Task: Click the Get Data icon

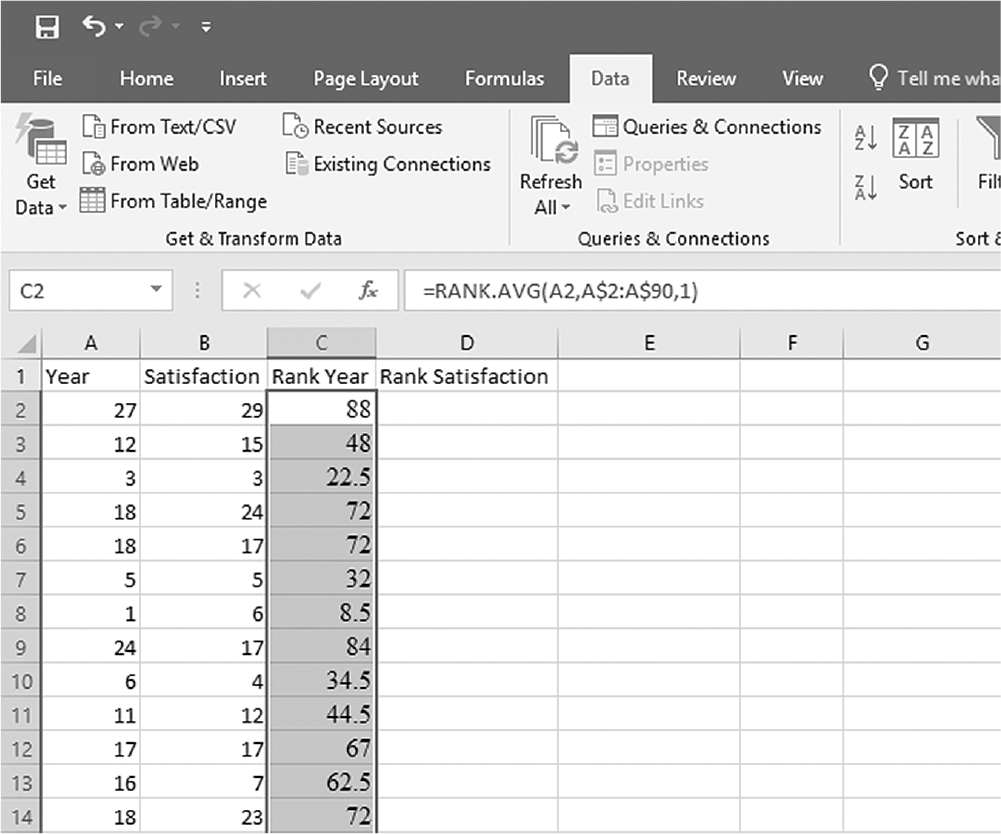Action: coord(41,140)
